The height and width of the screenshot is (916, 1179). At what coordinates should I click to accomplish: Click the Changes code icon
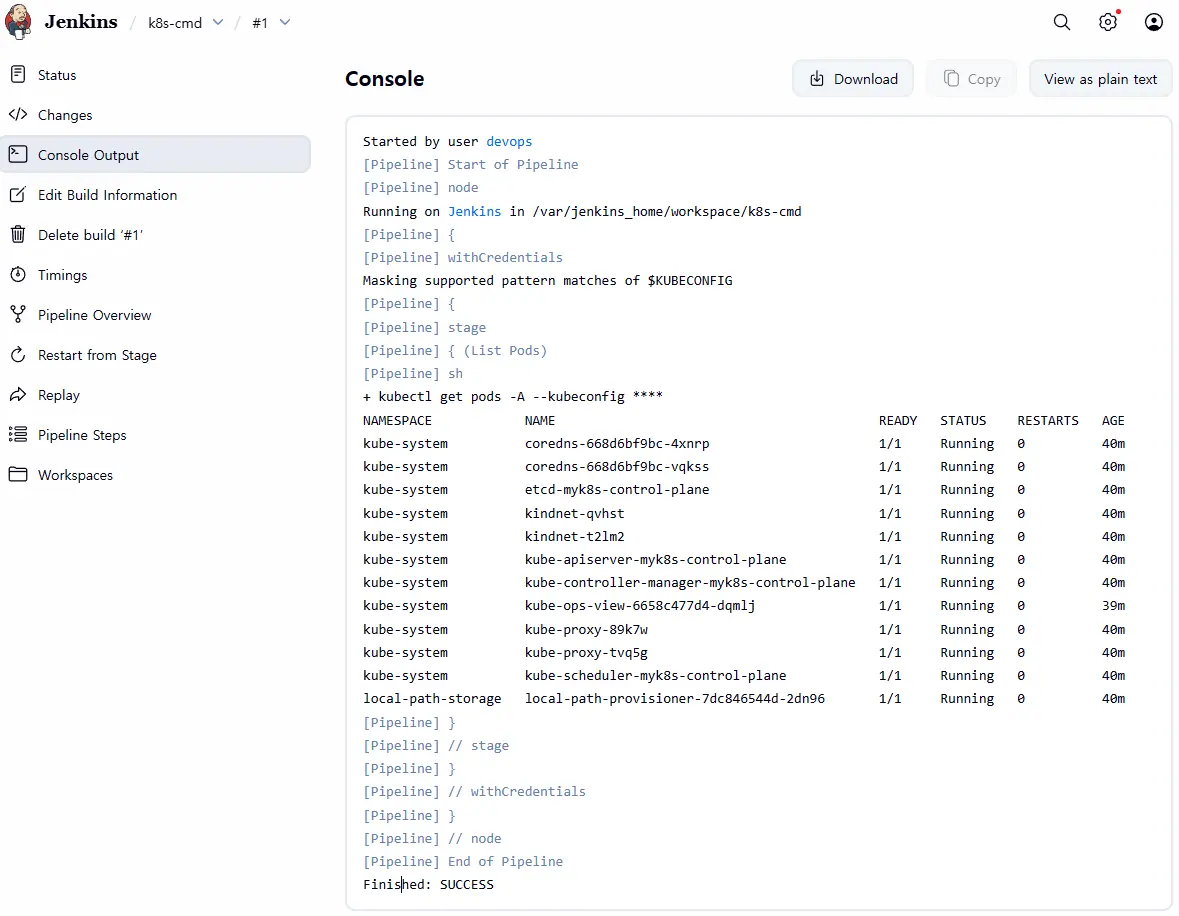pyautogui.click(x=18, y=115)
